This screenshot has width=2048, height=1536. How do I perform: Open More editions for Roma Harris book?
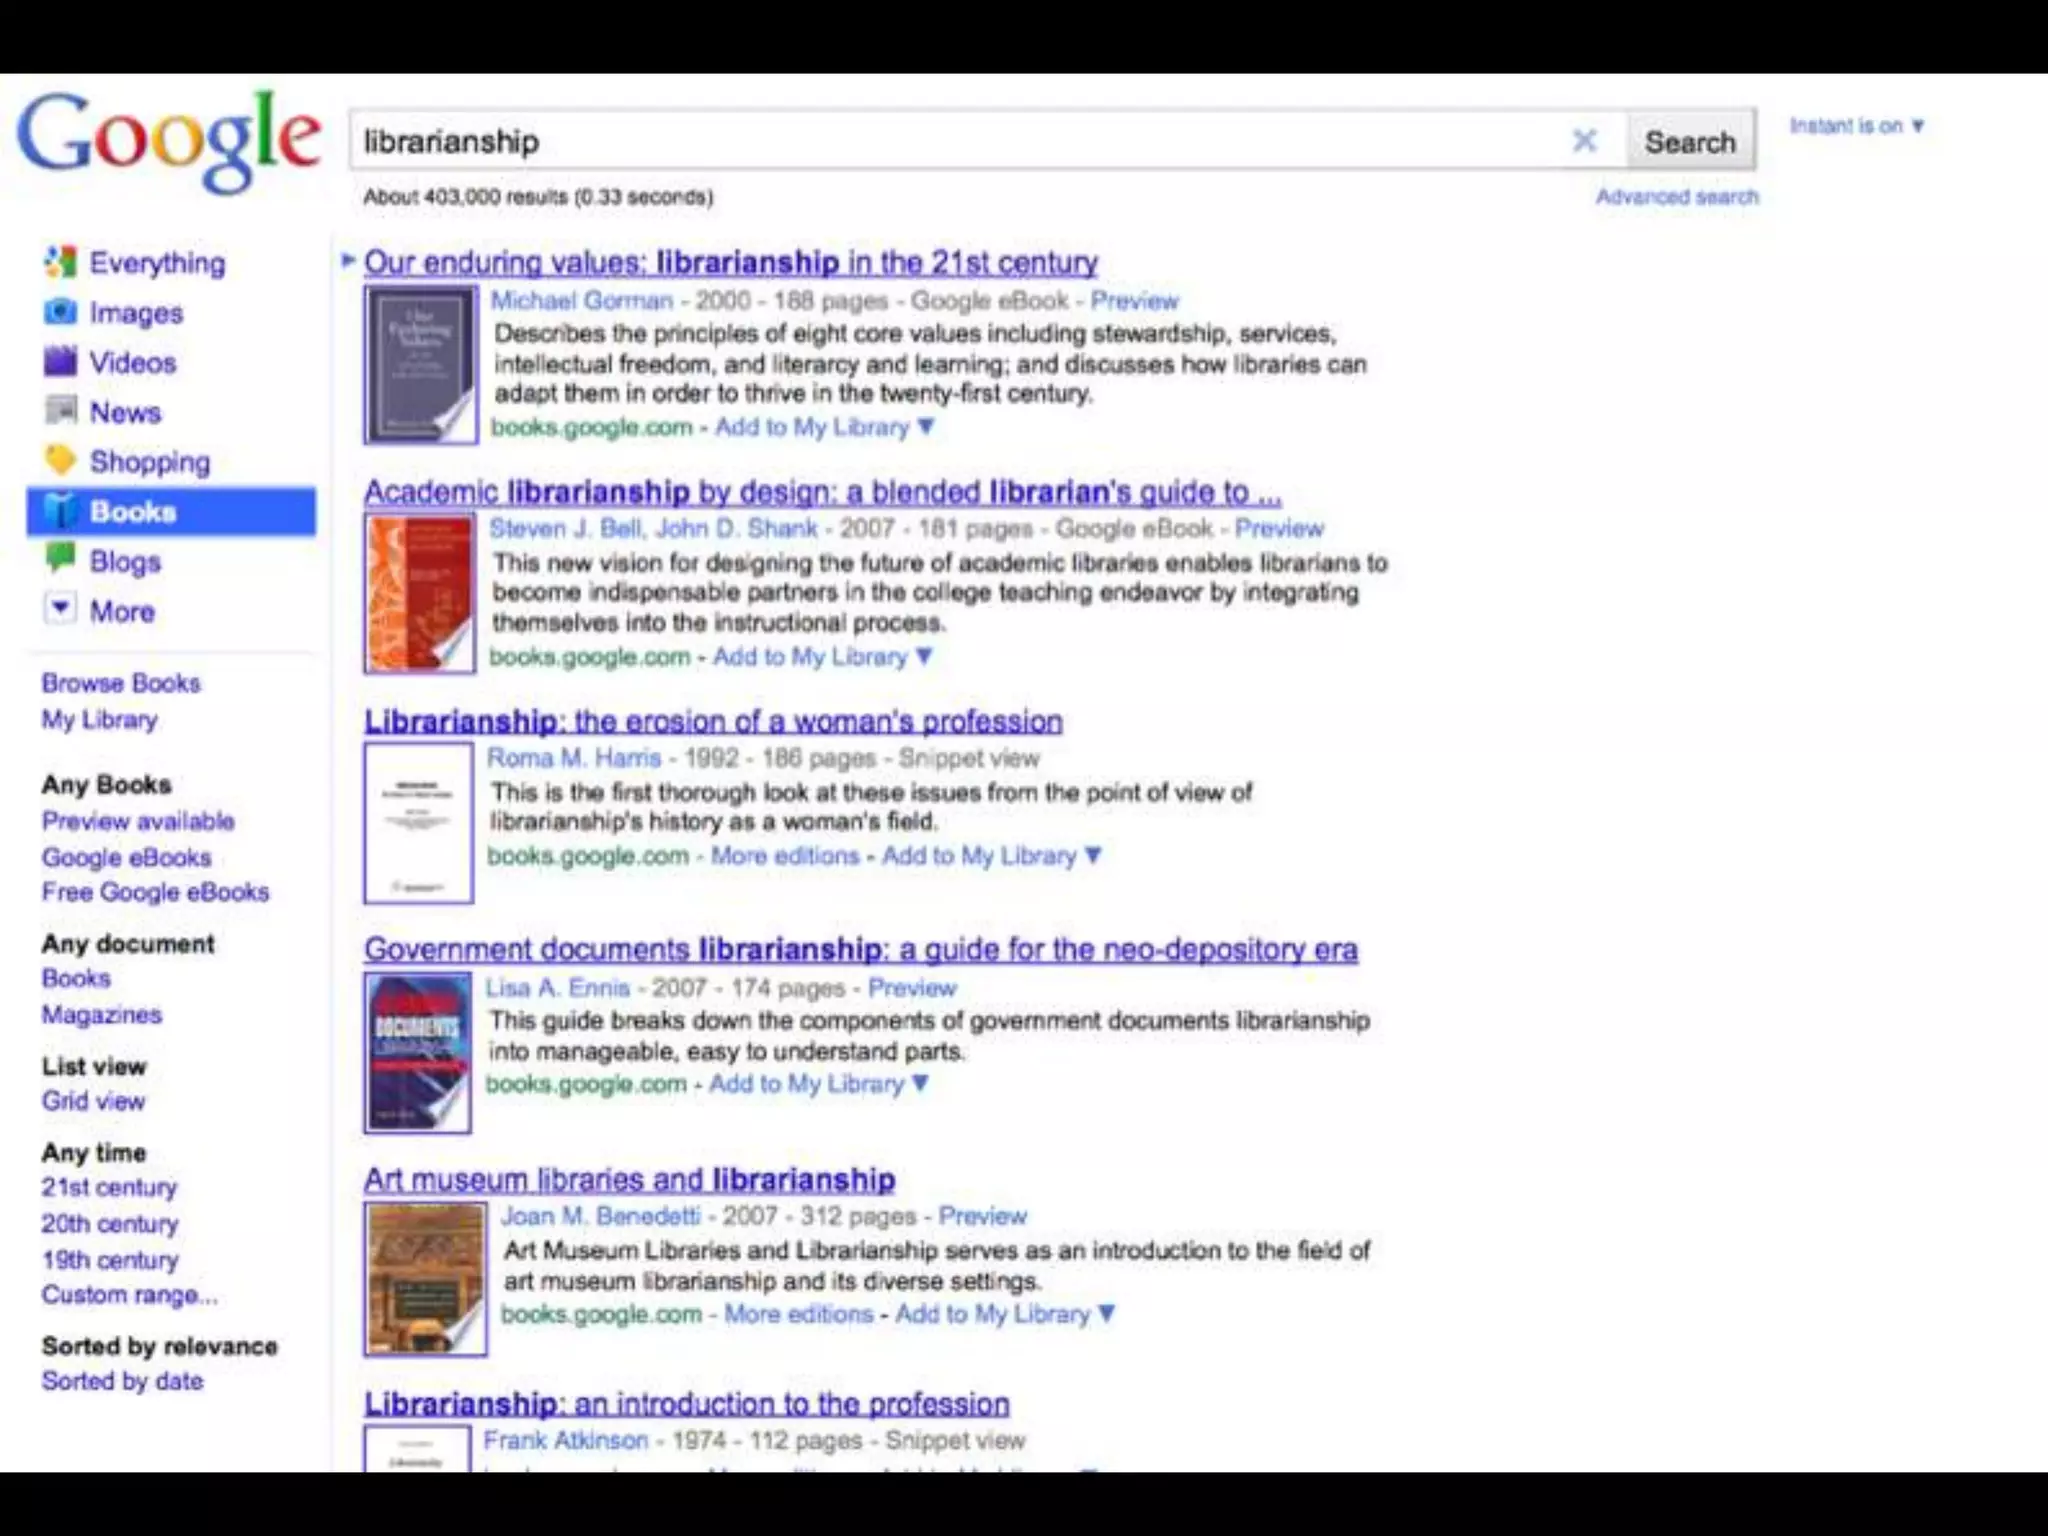coord(785,856)
